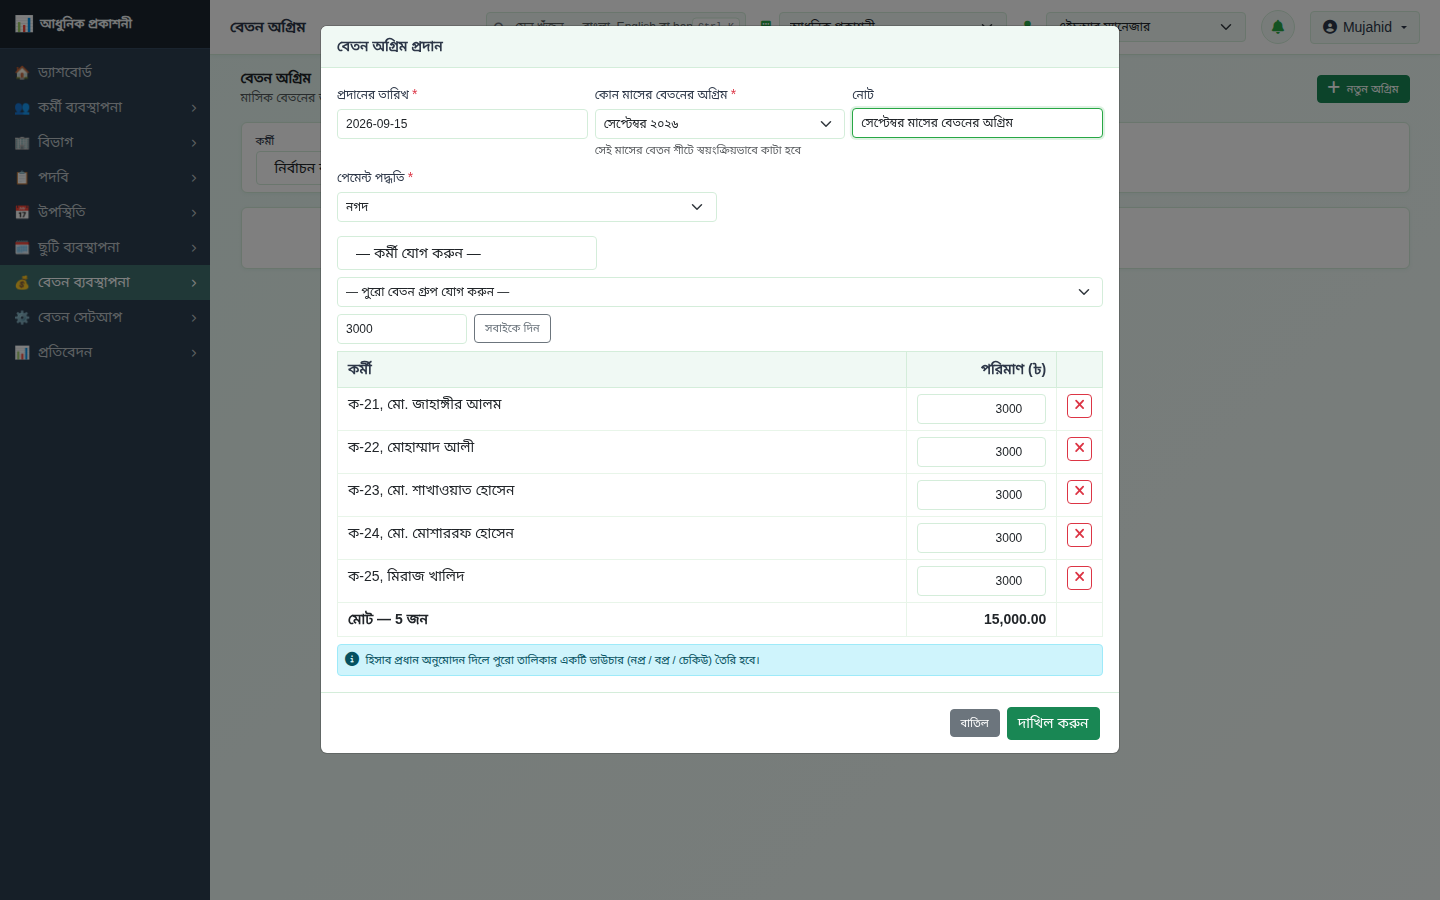The image size is (1440, 900).
Task: Click the প্রতিবেদন chart icon
Action: (x=22, y=353)
